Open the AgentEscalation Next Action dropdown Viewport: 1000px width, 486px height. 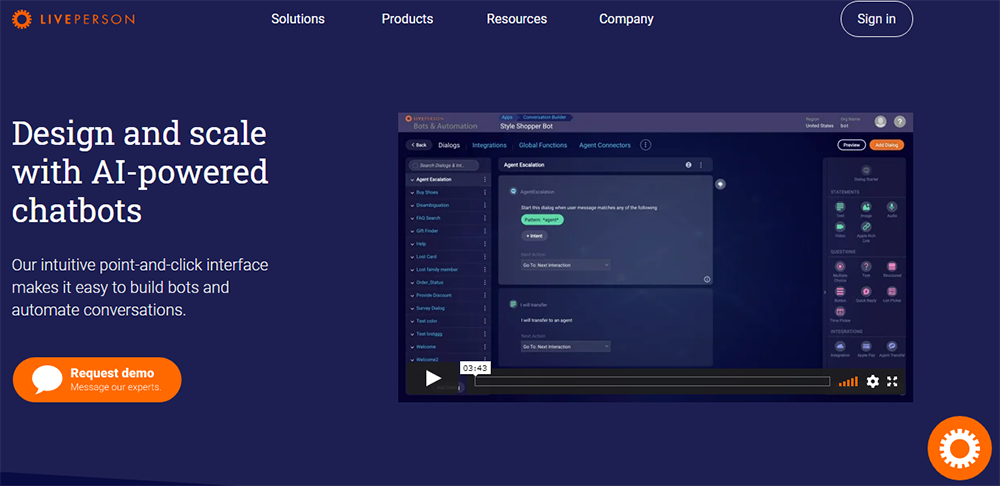[566, 265]
